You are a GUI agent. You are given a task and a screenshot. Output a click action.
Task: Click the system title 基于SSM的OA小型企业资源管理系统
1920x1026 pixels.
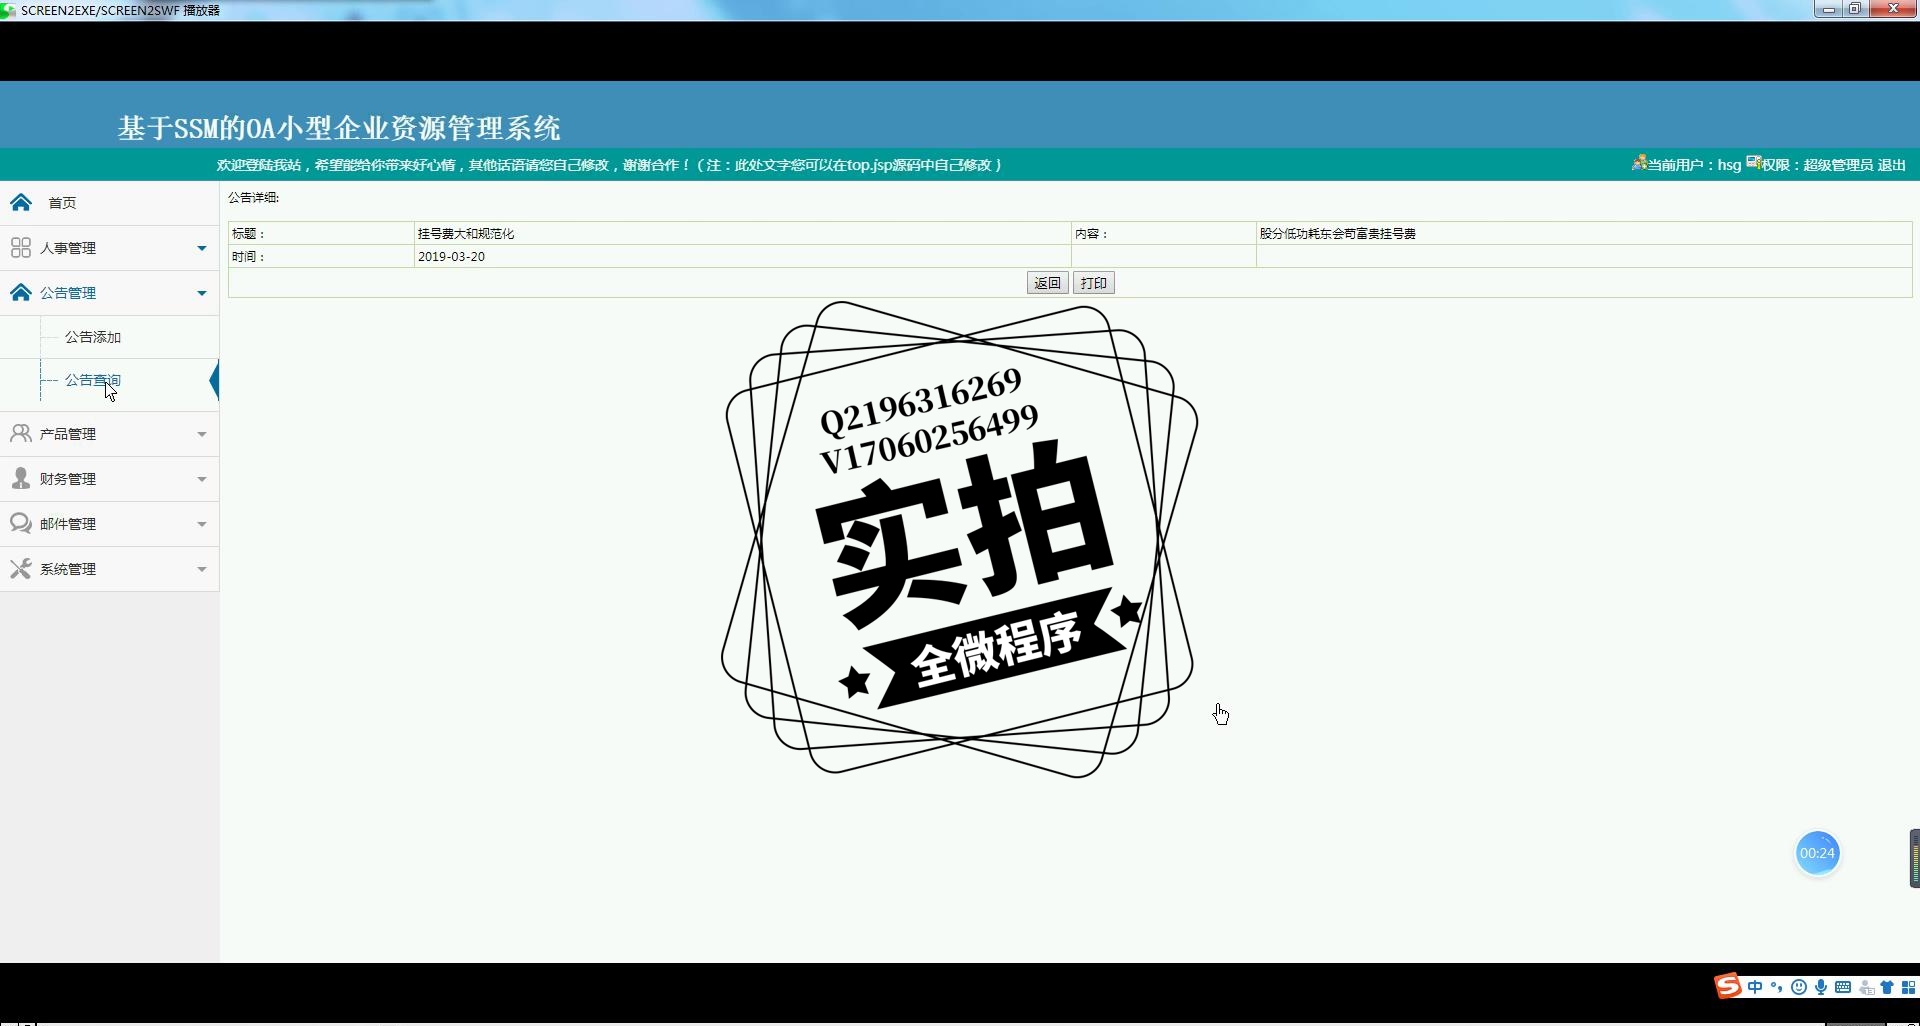[x=339, y=128]
